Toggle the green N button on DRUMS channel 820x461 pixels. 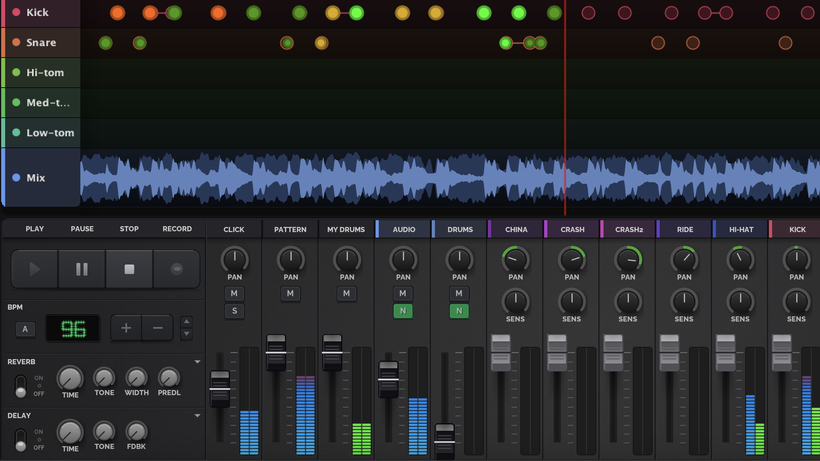click(x=459, y=311)
